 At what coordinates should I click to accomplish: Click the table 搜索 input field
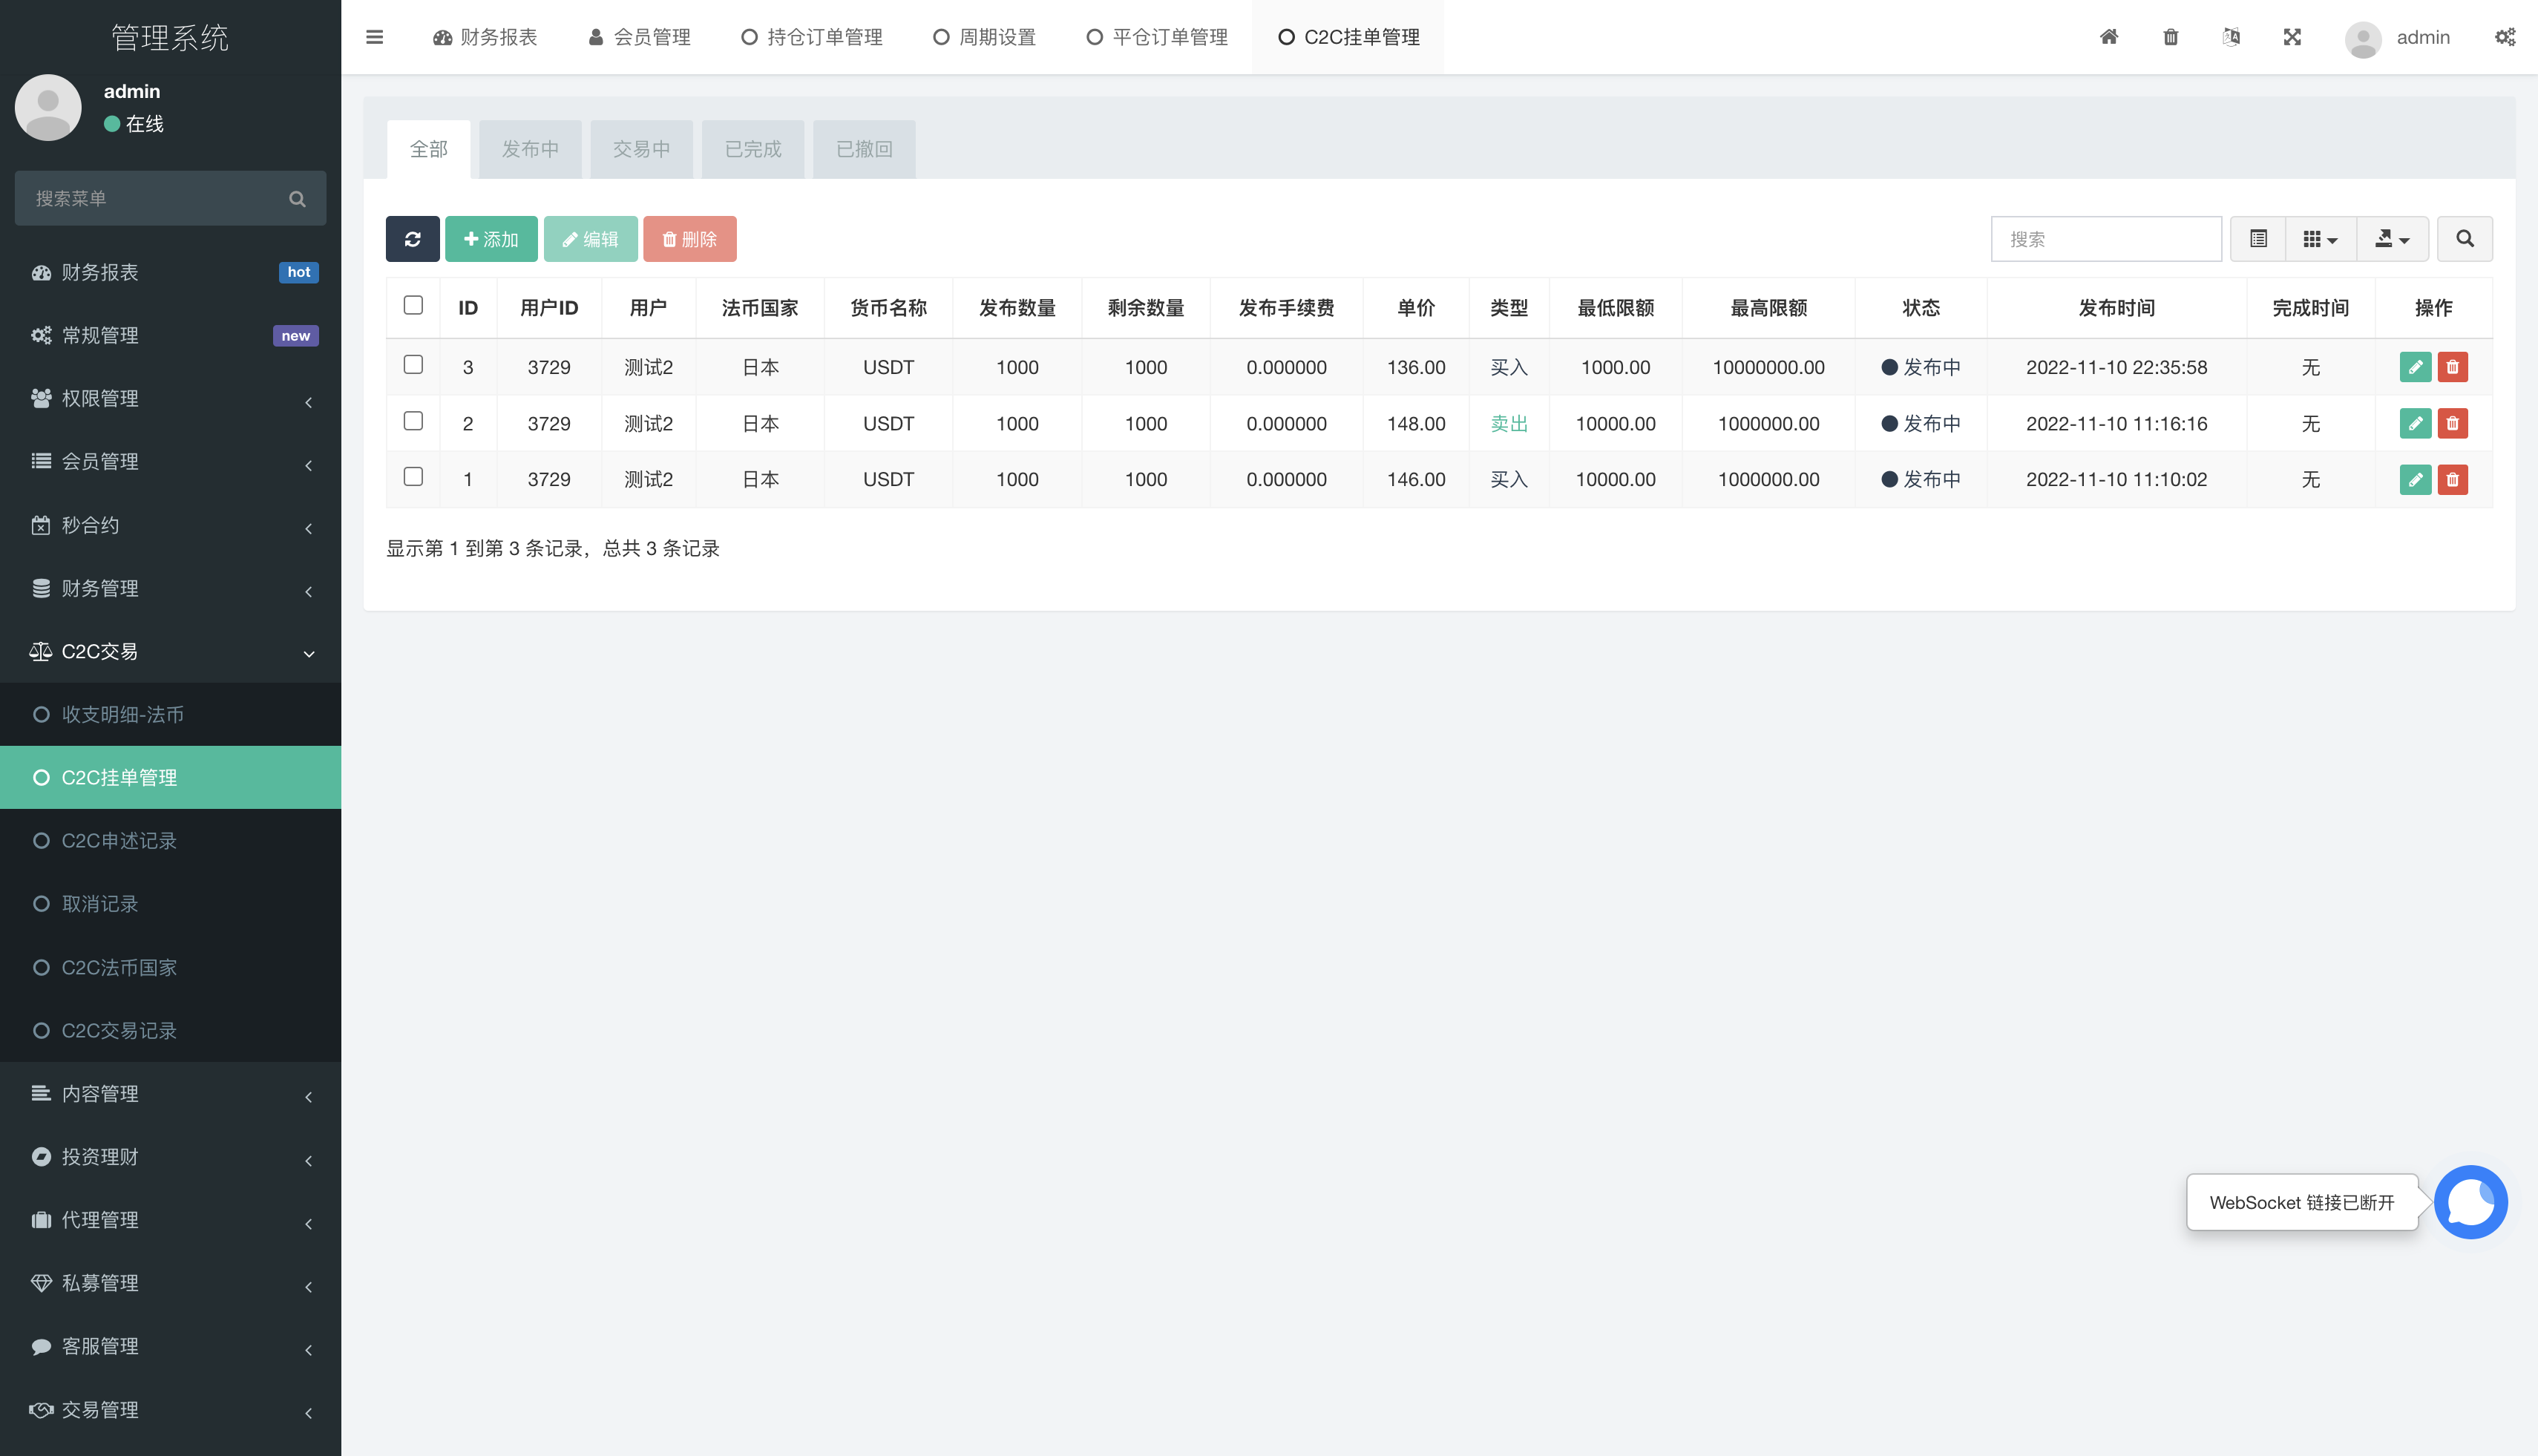[x=2105, y=239]
